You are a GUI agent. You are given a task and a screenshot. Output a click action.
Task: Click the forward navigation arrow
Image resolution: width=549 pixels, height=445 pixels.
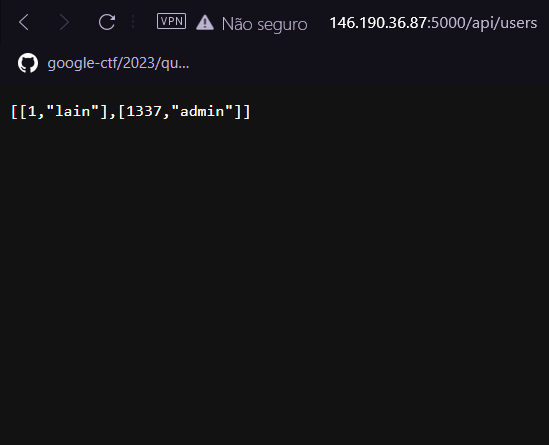point(64,22)
